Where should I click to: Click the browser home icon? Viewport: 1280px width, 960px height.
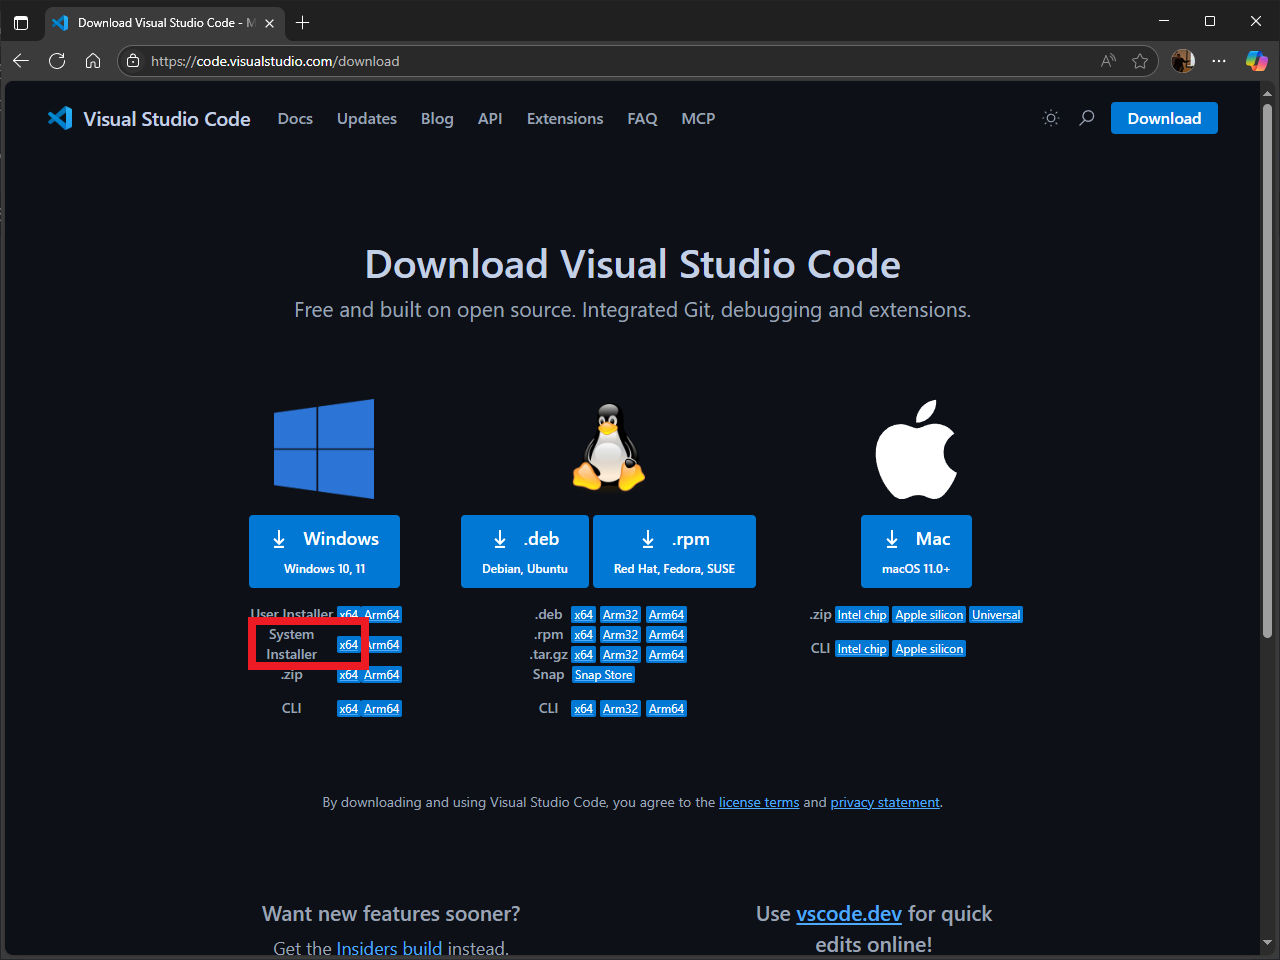pyautogui.click(x=93, y=61)
